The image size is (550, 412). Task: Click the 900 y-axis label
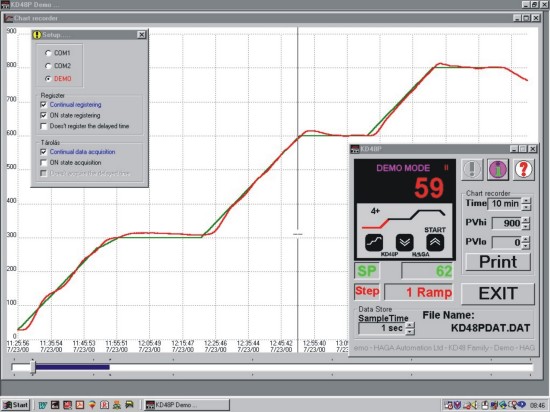[11, 31]
